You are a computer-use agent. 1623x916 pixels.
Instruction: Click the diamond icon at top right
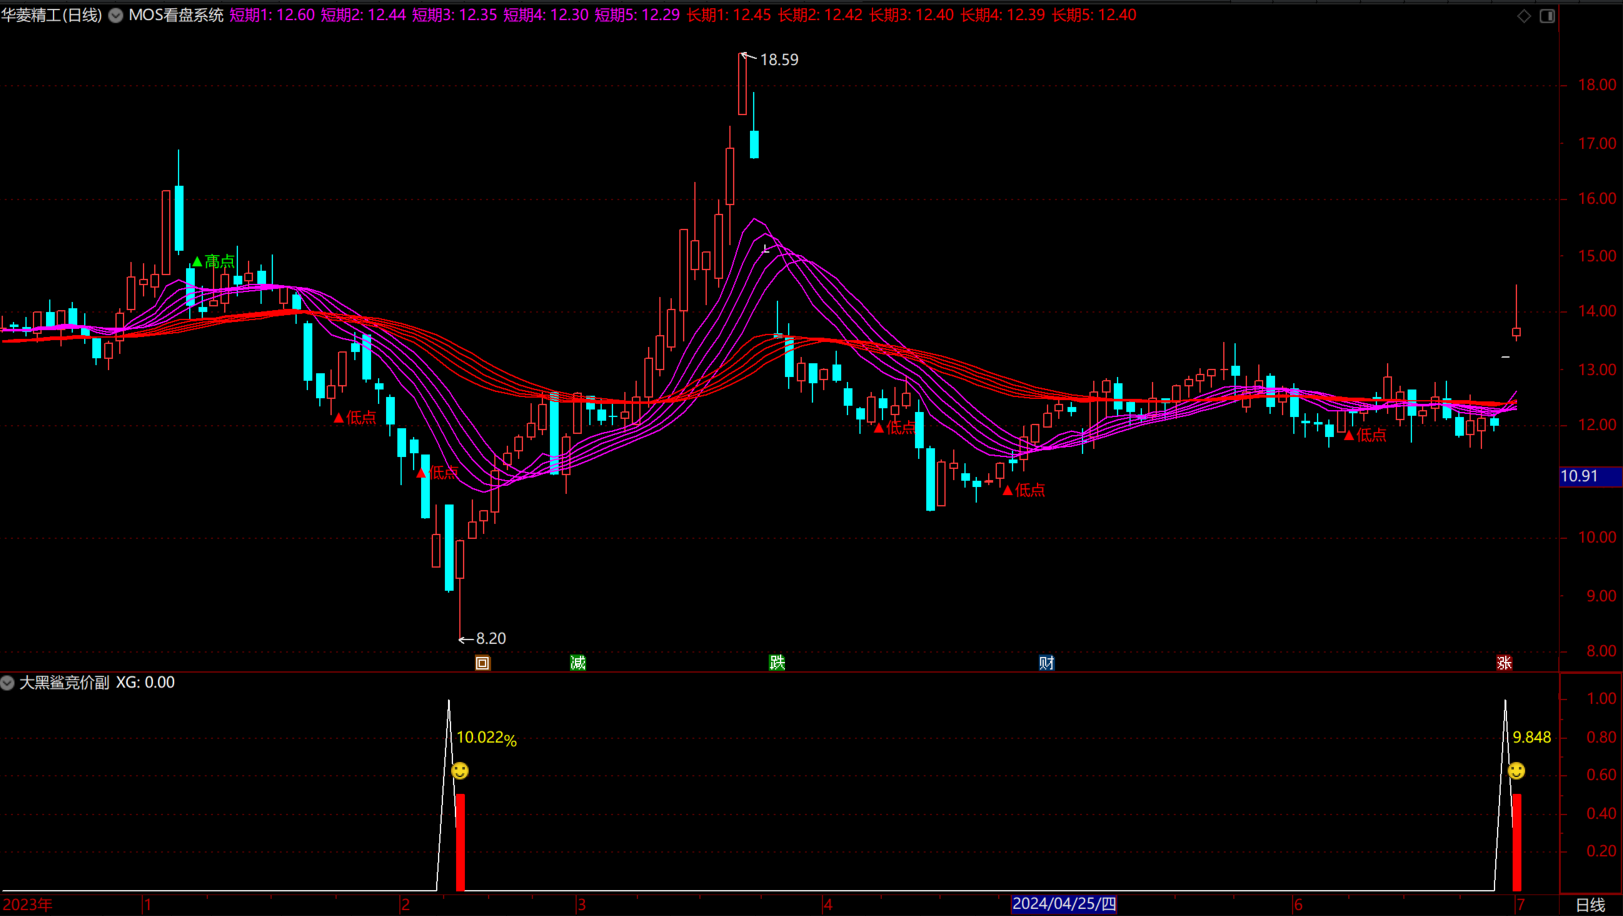click(1524, 15)
